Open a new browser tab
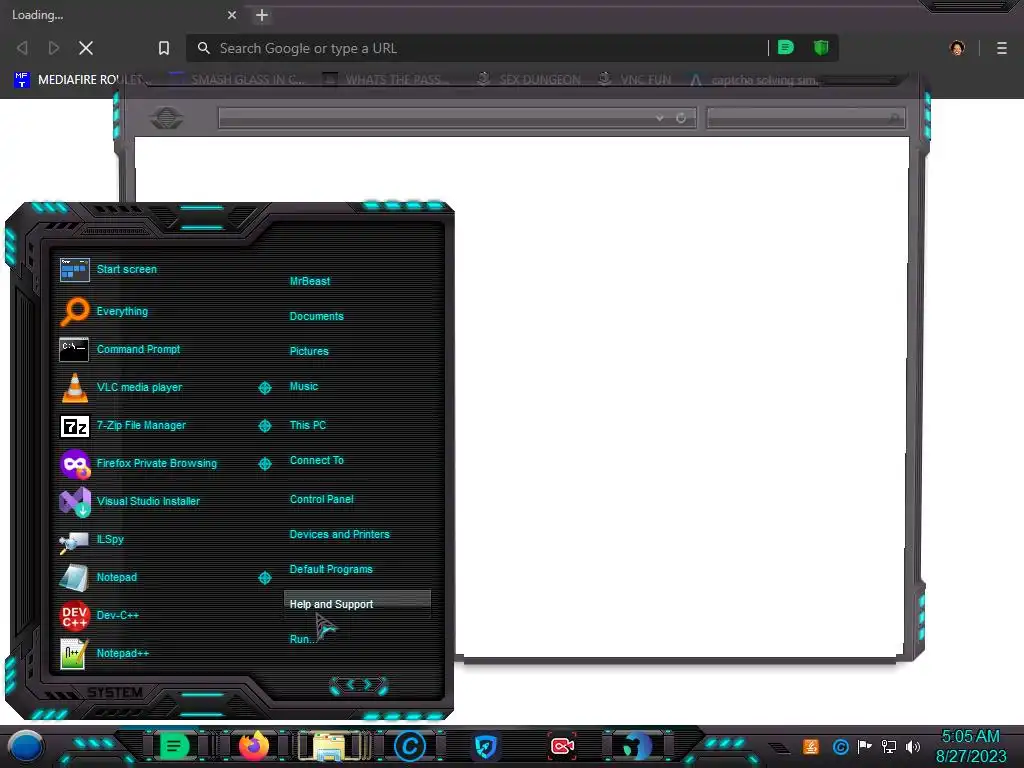1024x768 pixels. (x=262, y=15)
